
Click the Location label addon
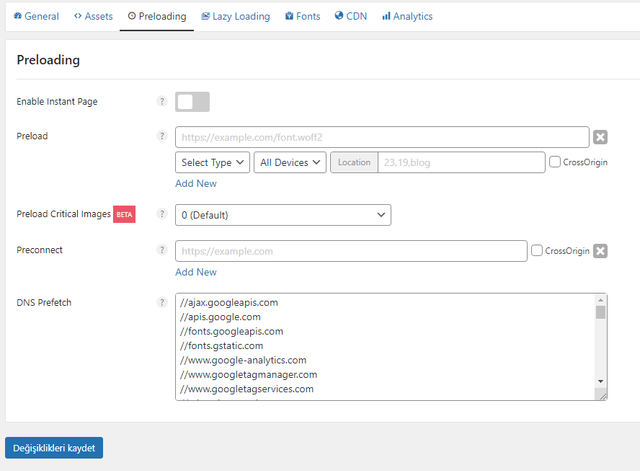(354, 162)
